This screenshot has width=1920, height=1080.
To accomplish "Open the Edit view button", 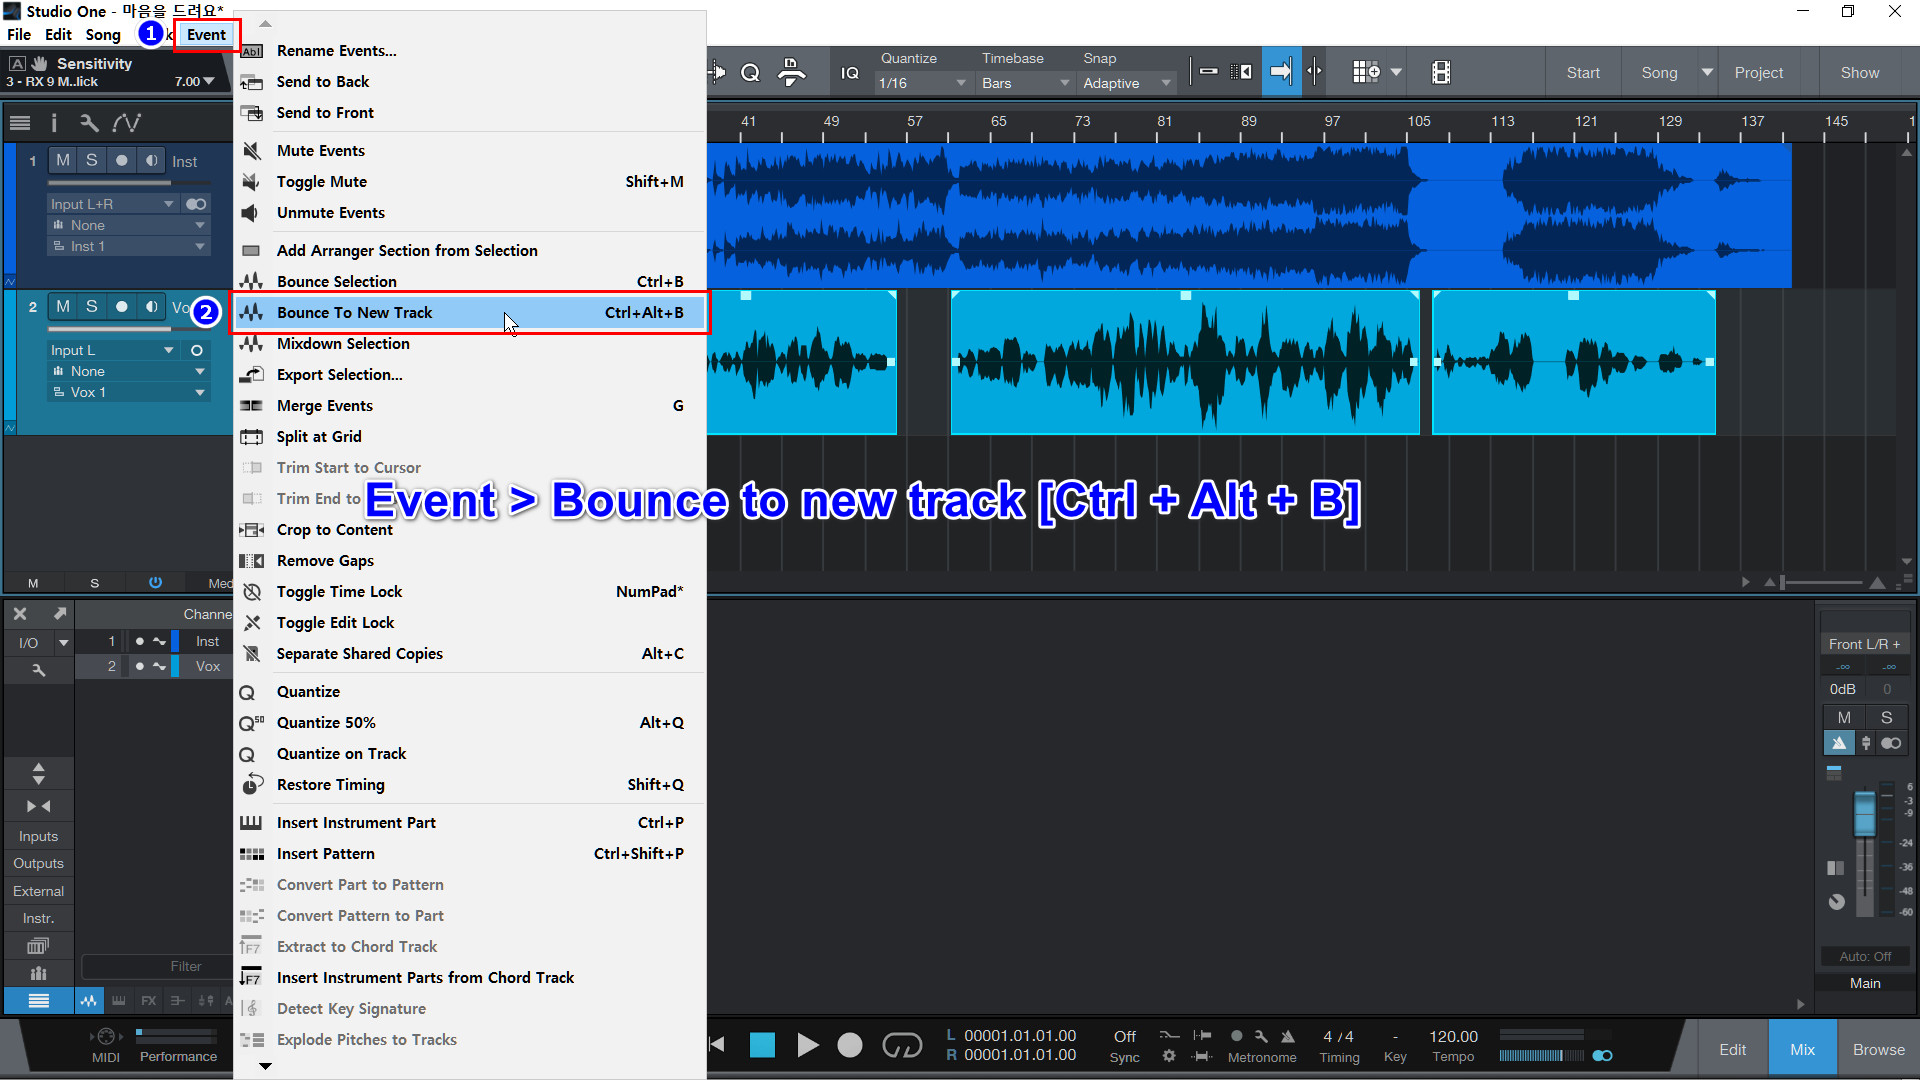I will click(1732, 1049).
